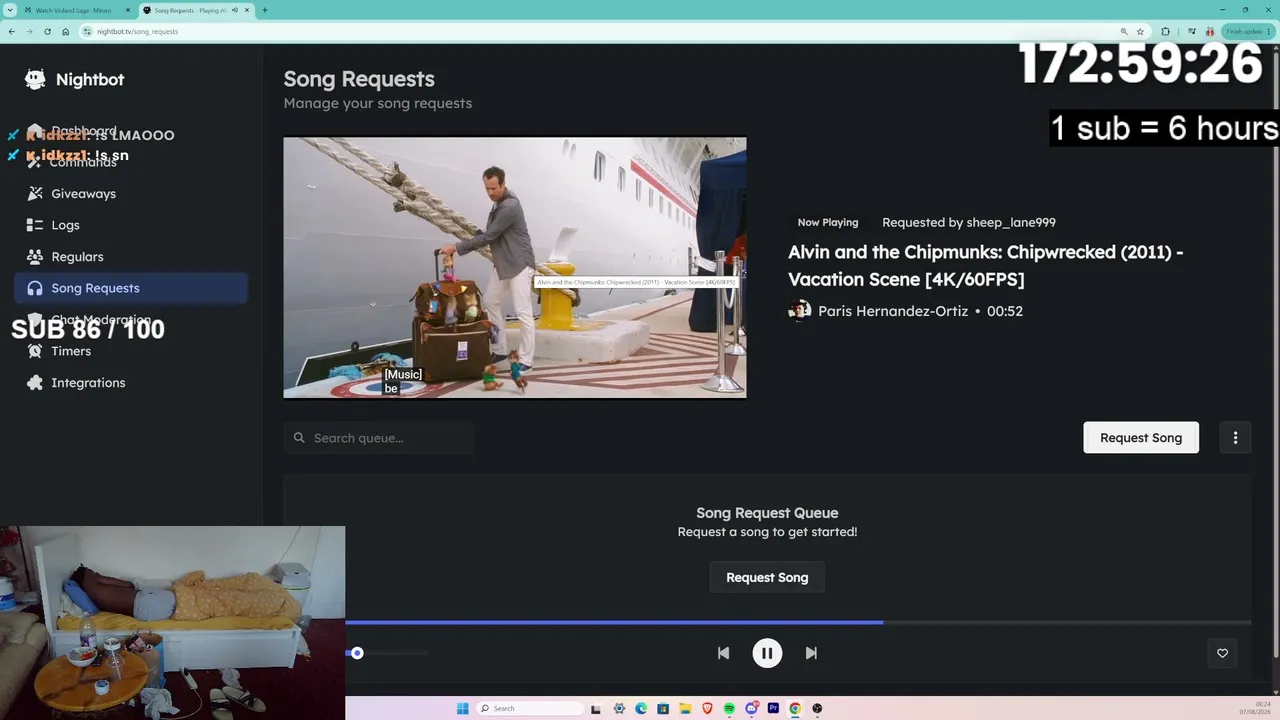Click the site information icon in address bar

(88, 31)
